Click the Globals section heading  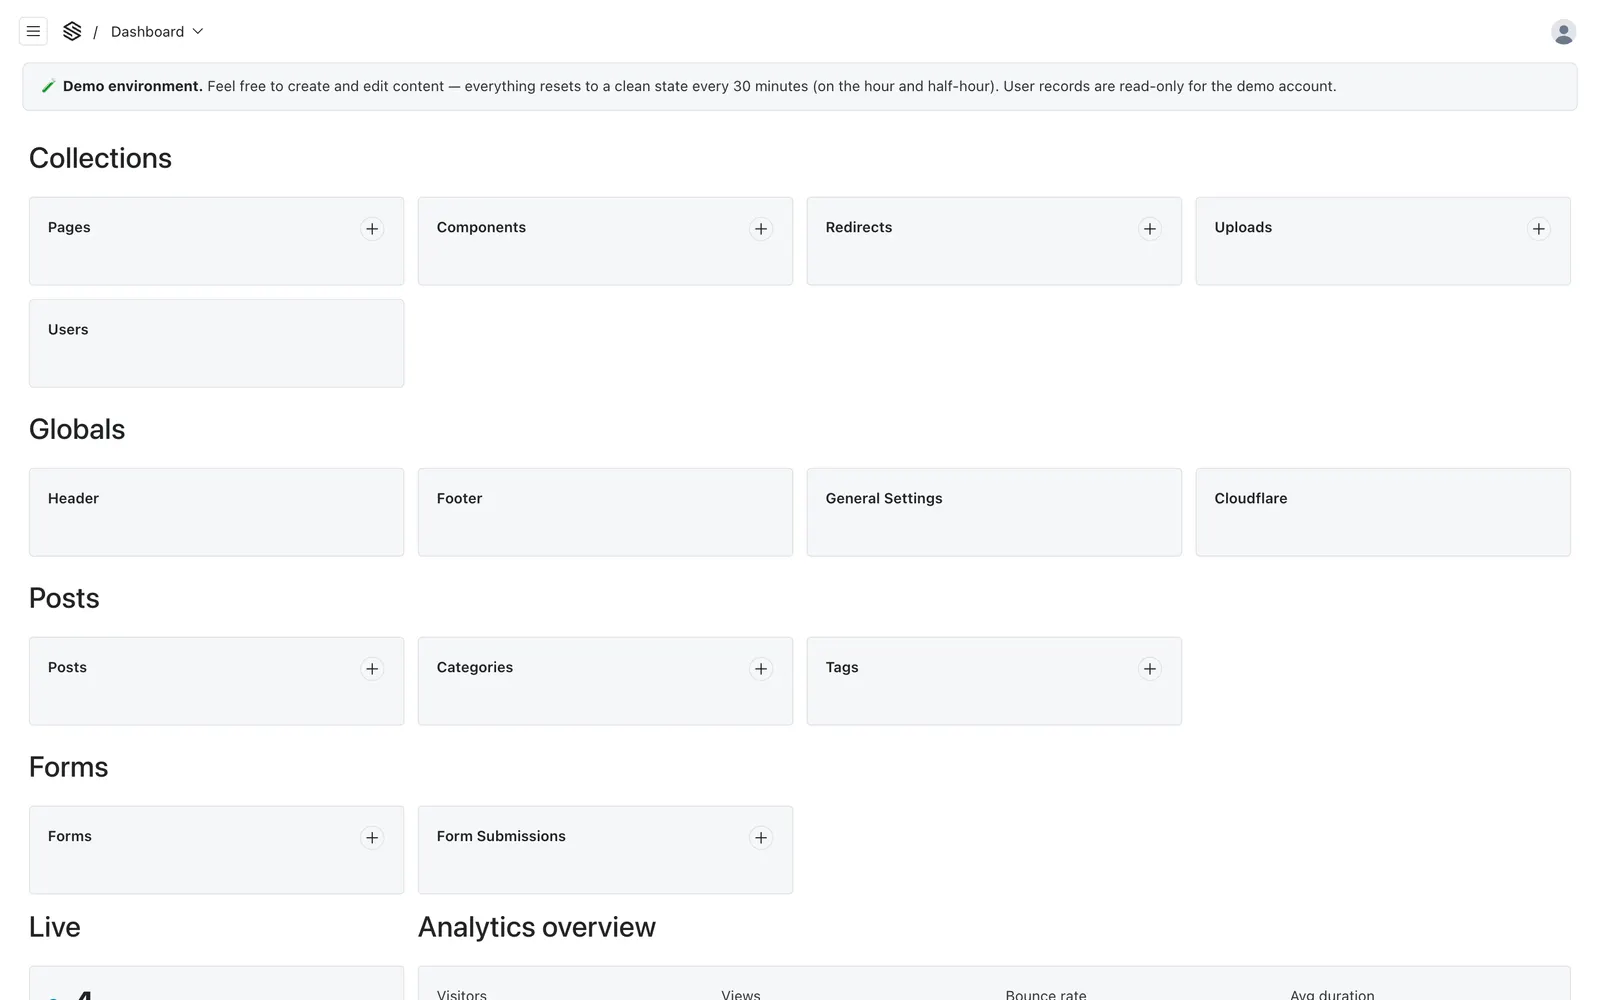(77, 429)
